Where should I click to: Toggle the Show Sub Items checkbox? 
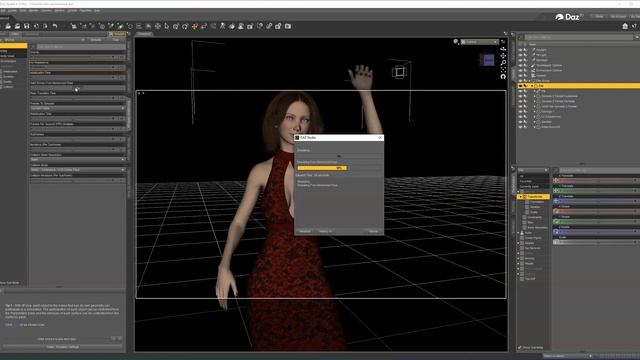[x=520, y=348]
